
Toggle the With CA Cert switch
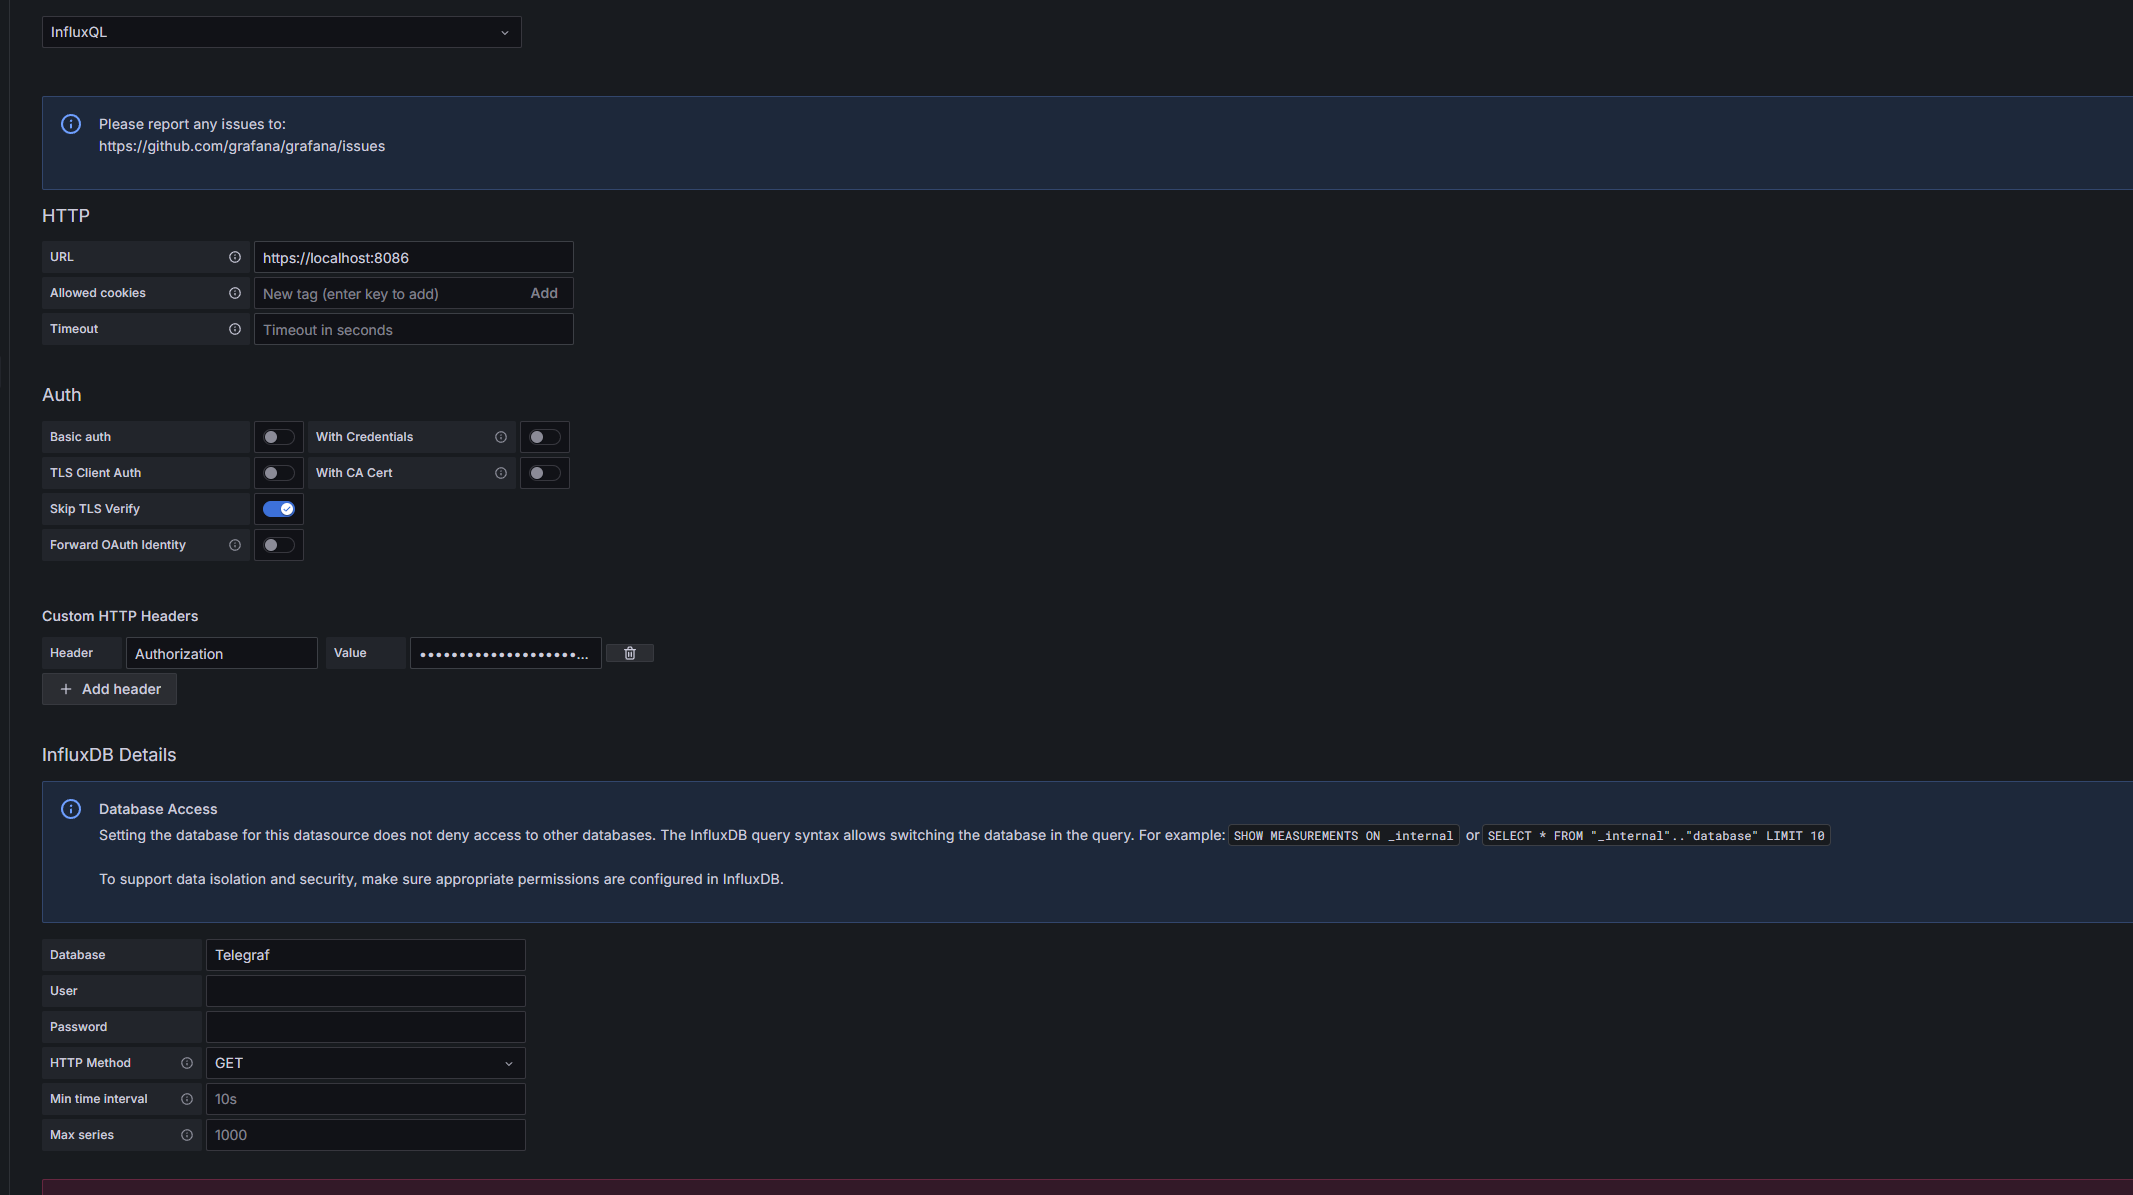coord(544,473)
